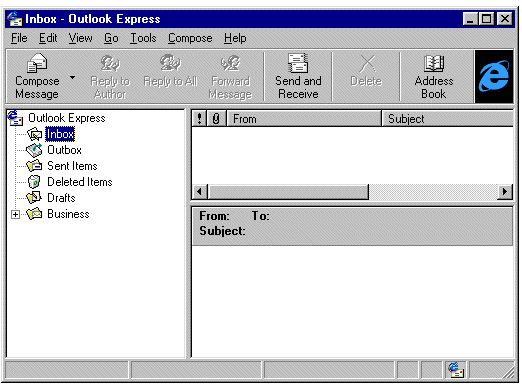522x388 pixels.
Task: Click the horizontal scrollbar right arrow
Action: tap(505, 192)
